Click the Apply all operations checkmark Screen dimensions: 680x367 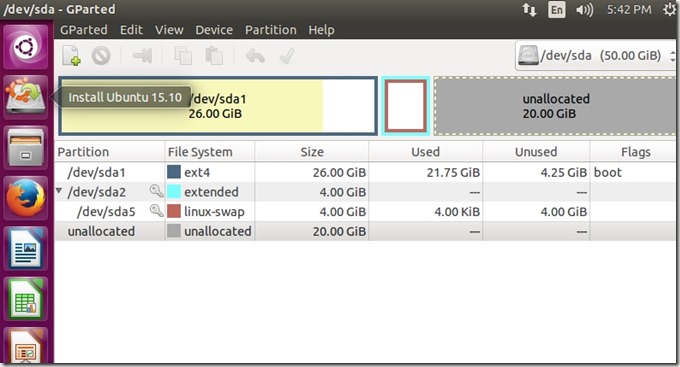(287, 56)
